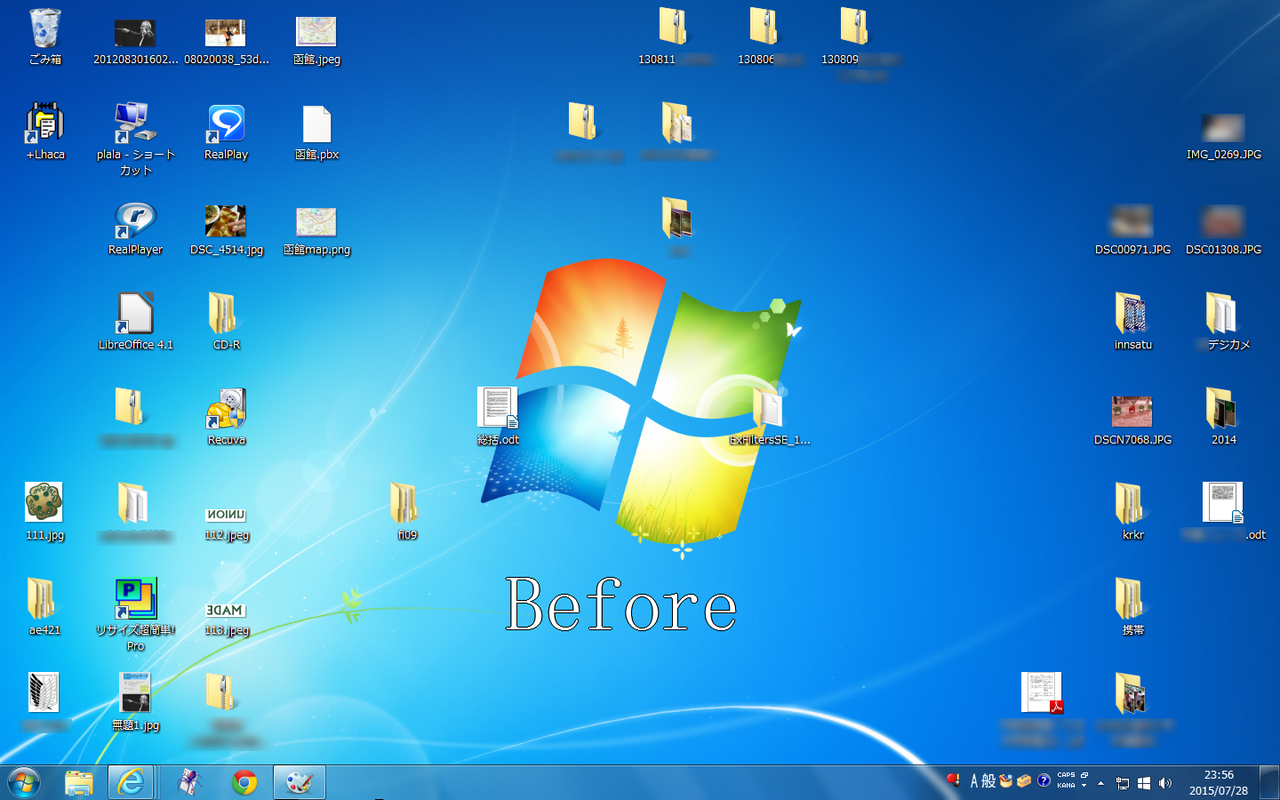Select the DSC00971.JPG file
The width and height of the screenshot is (1280, 800).
pyautogui.click(x=1131, y=221)
